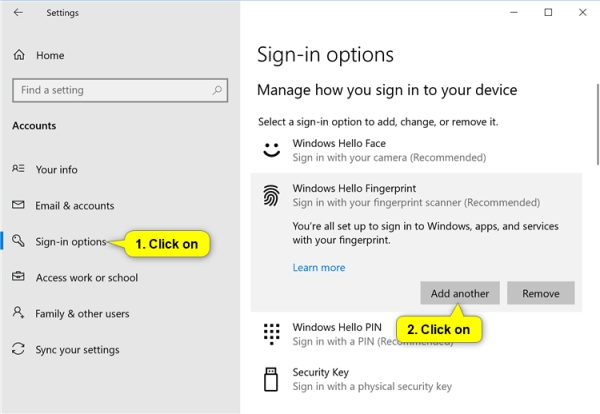
Task: Click the Sign-in options key icon
Action: tap(18, 241)
